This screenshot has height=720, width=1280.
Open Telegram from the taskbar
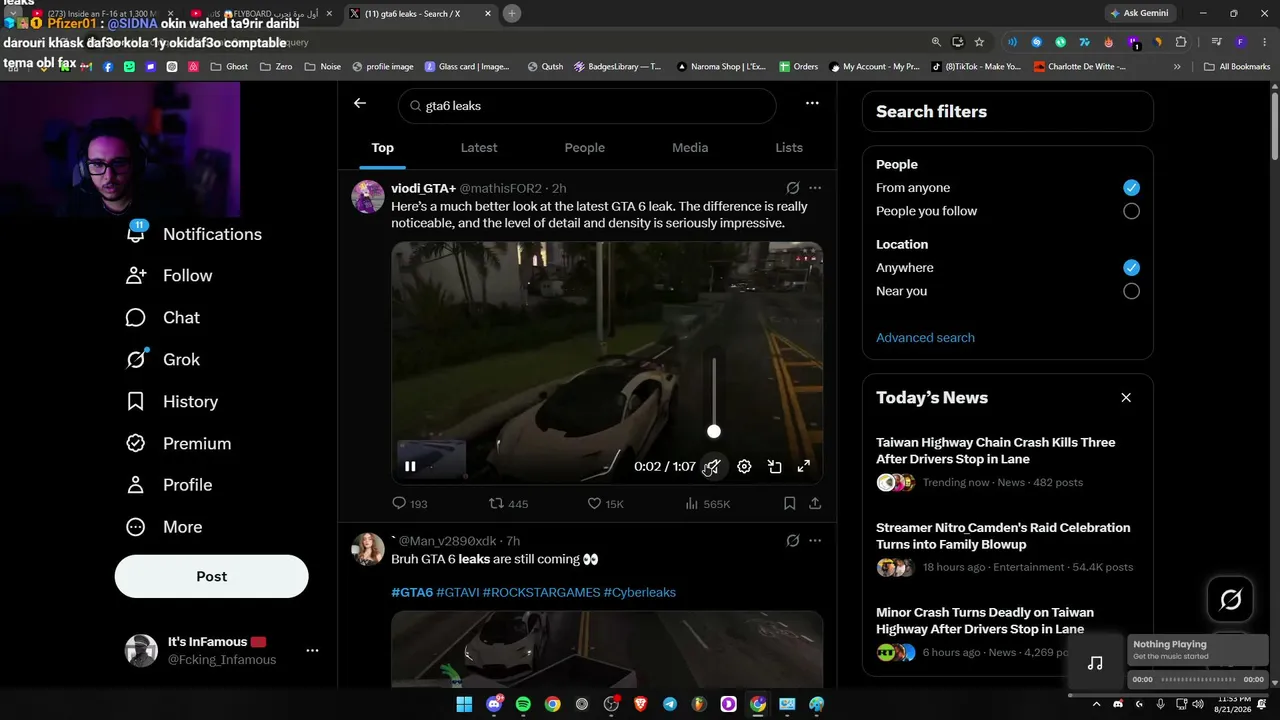[x=670, y=704]
